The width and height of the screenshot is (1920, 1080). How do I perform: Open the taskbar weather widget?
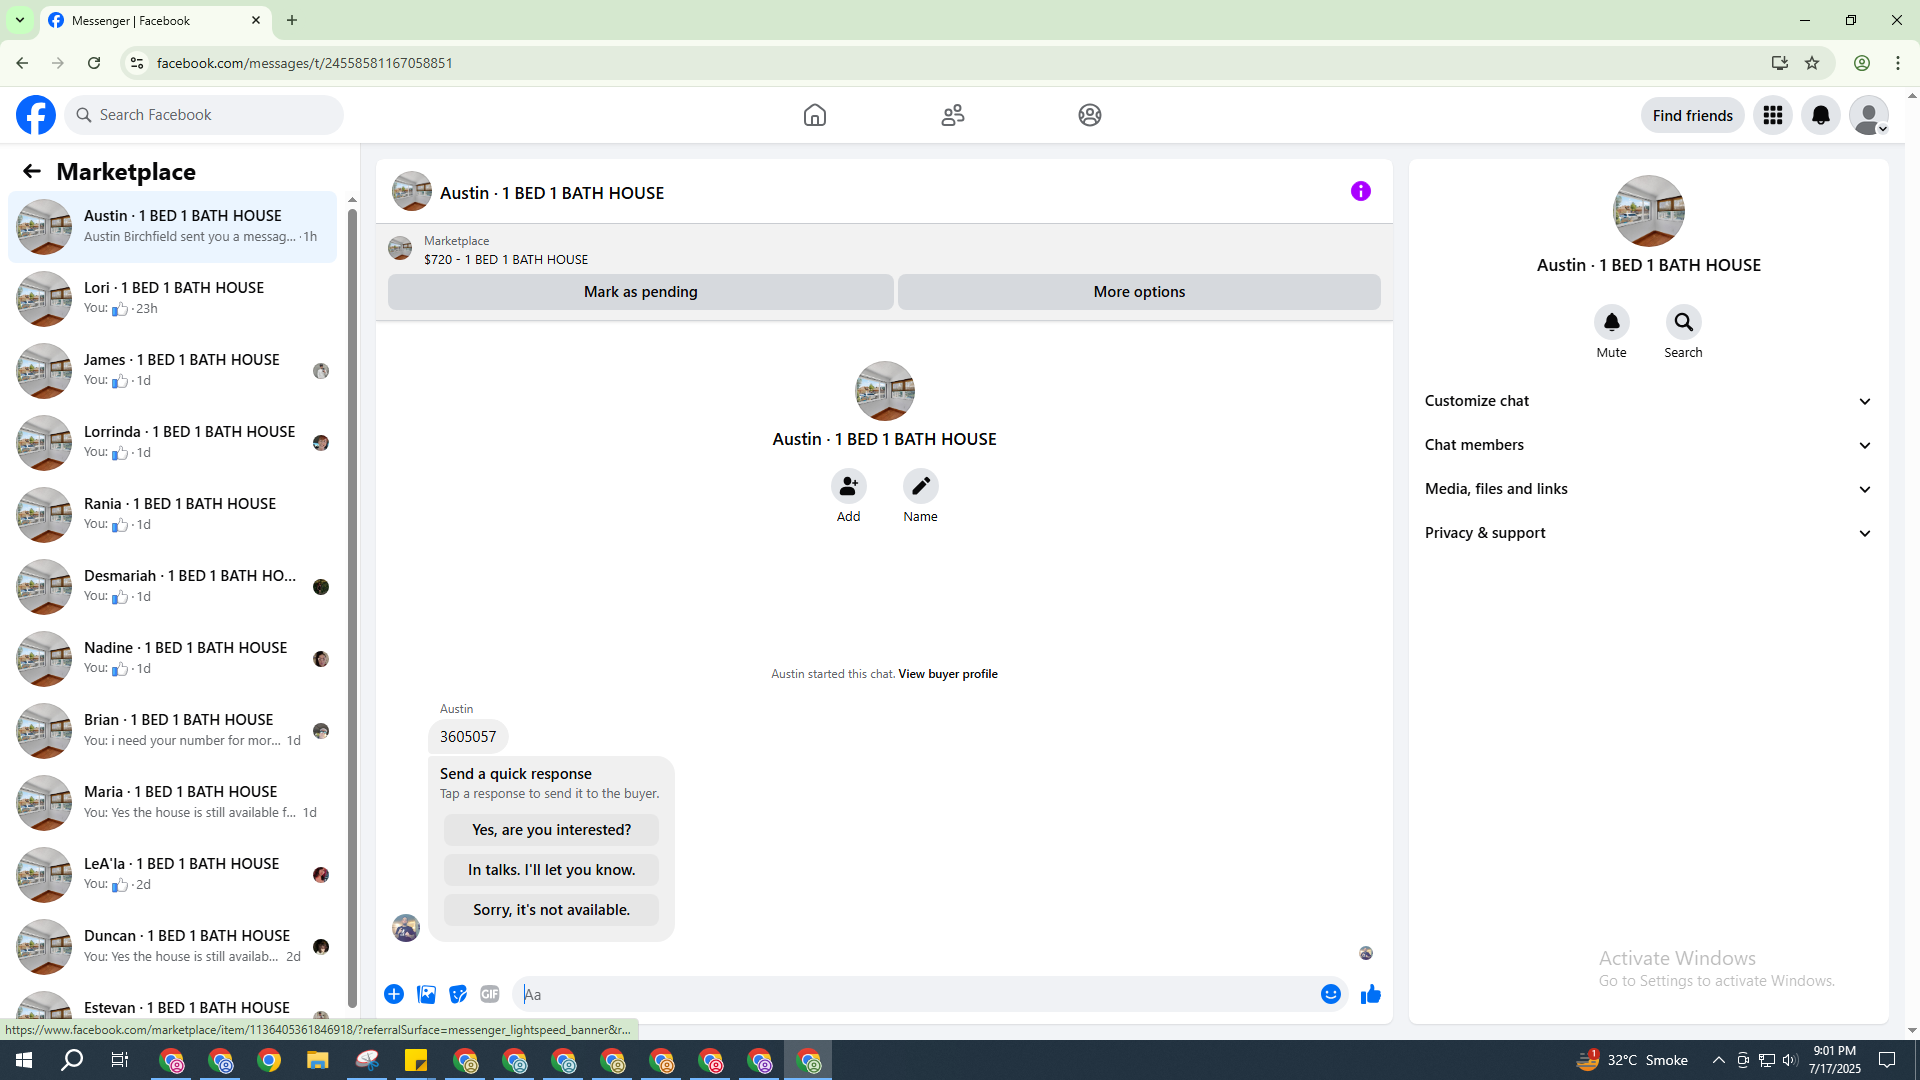(x=1632, y=1060)
